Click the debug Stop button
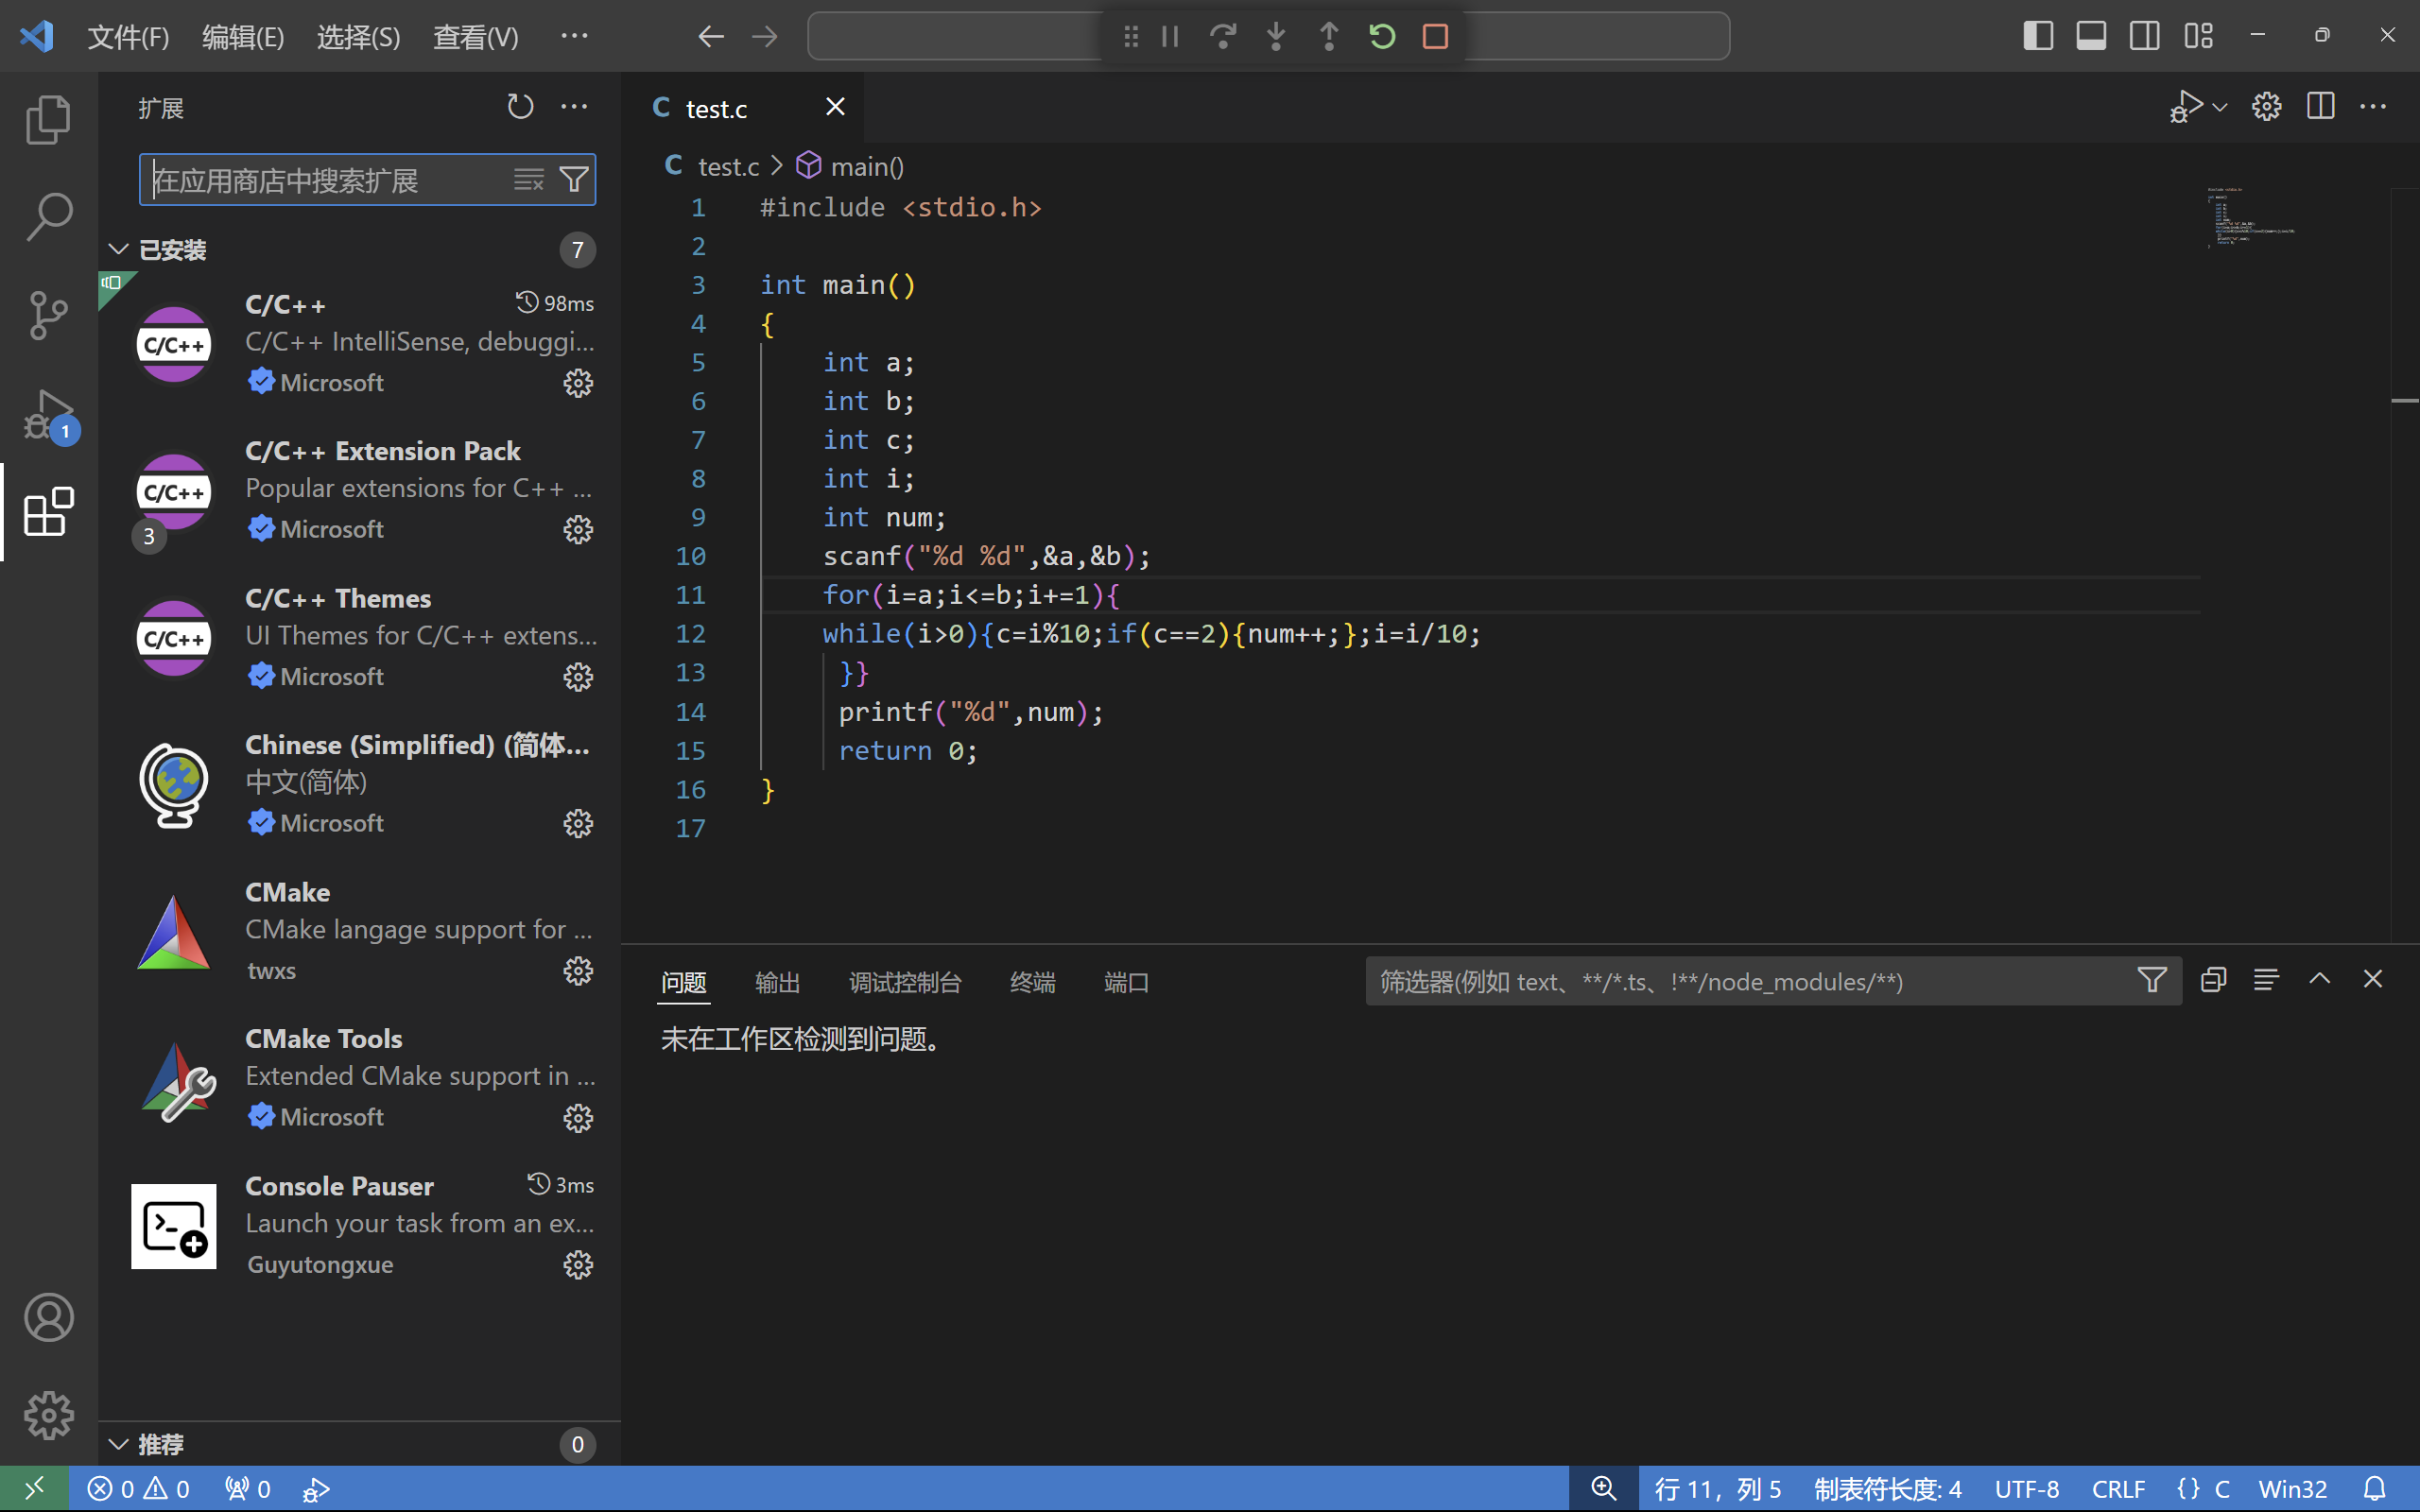Viewport: 2420px width, 1512px height. [1435, 37]
